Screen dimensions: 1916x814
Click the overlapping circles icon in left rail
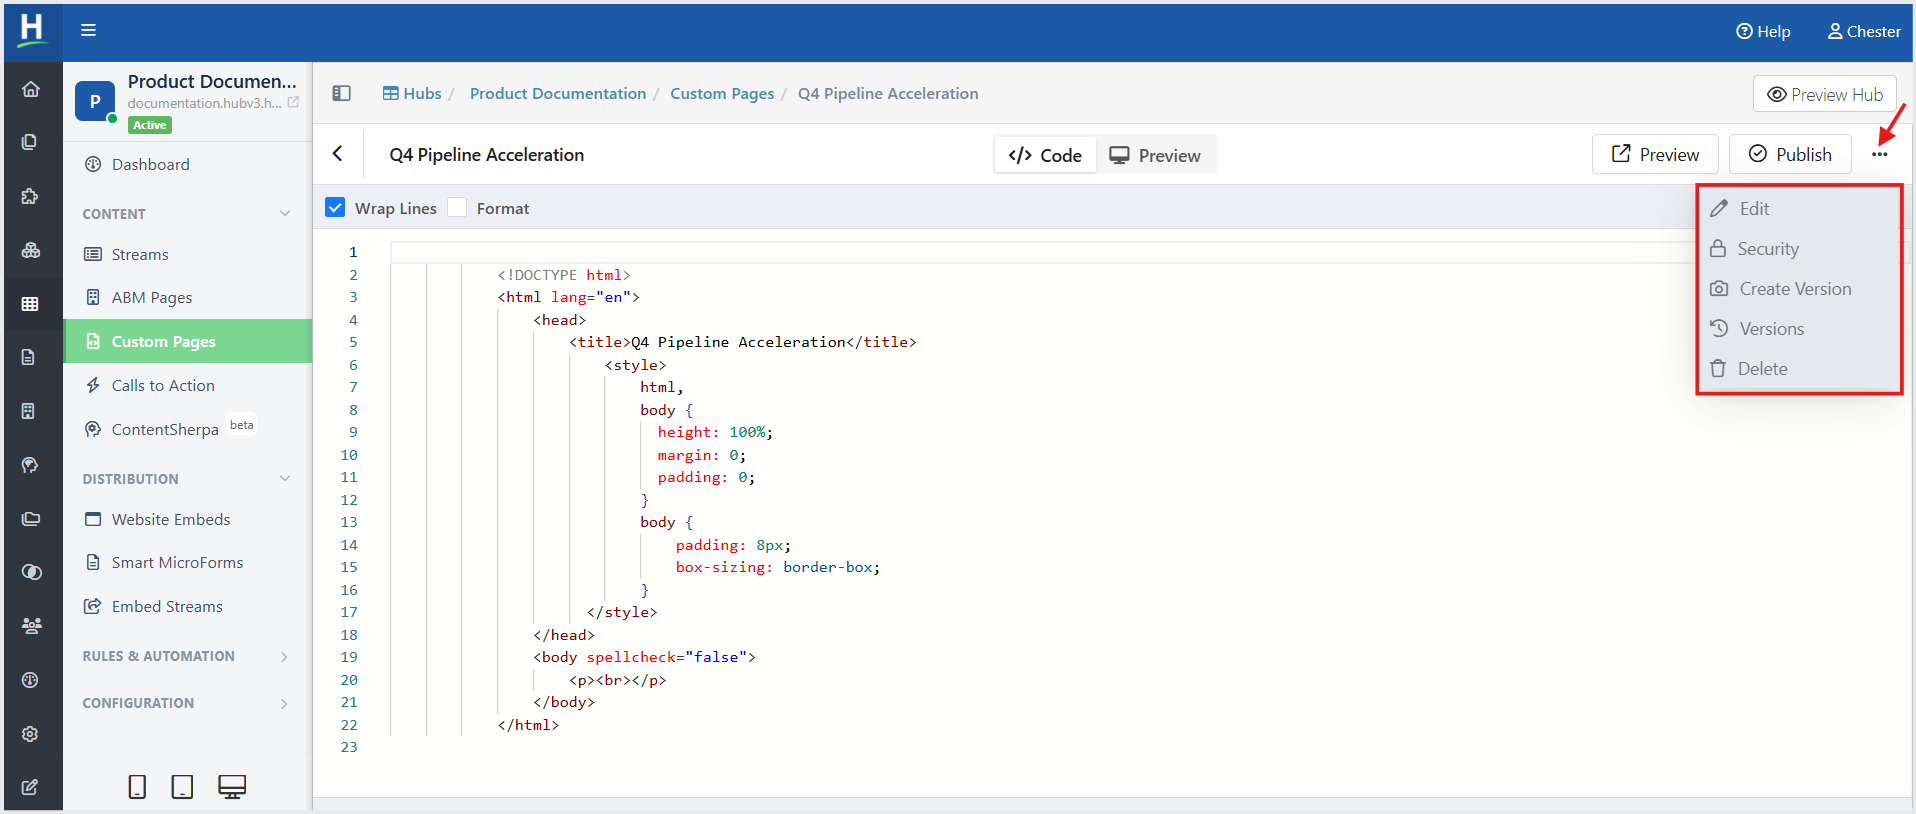[x=31, y=572]
